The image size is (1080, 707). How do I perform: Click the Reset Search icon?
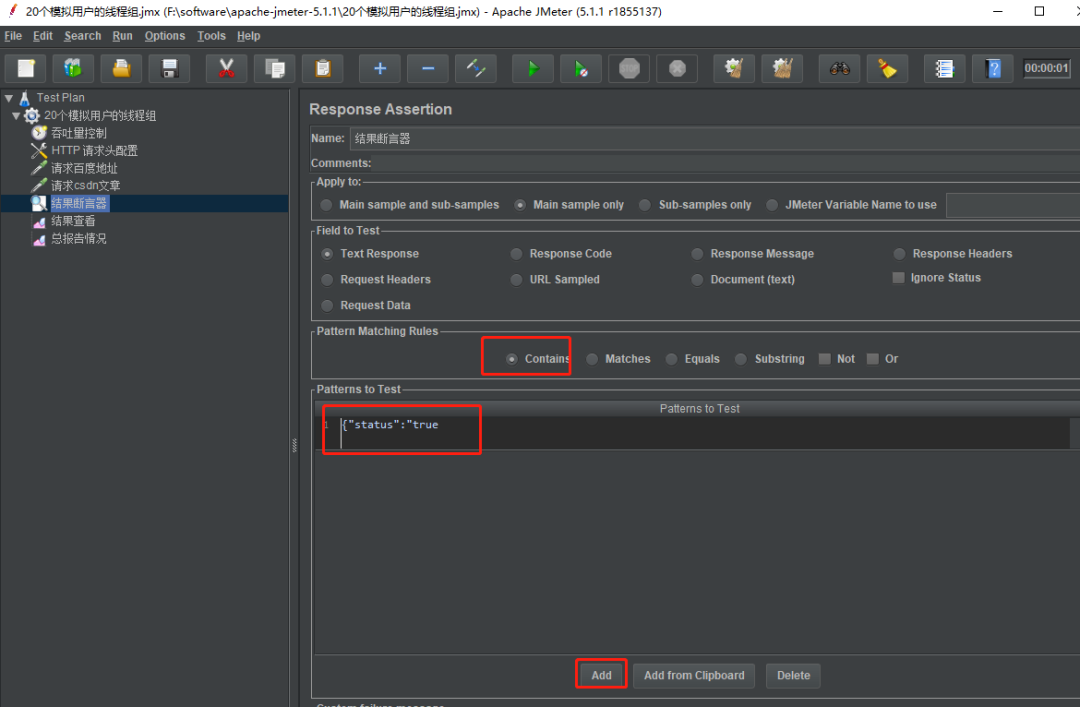point(887,68)
